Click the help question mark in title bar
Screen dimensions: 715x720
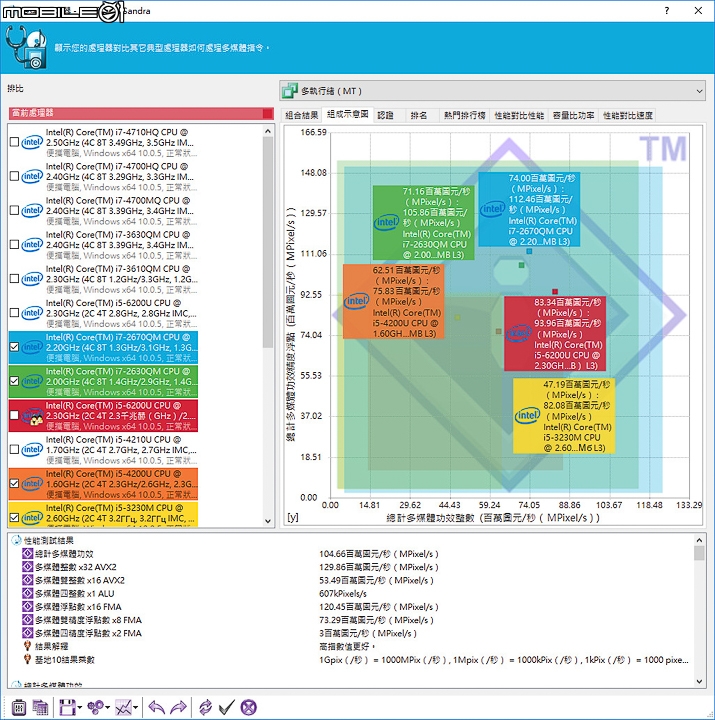667,11
